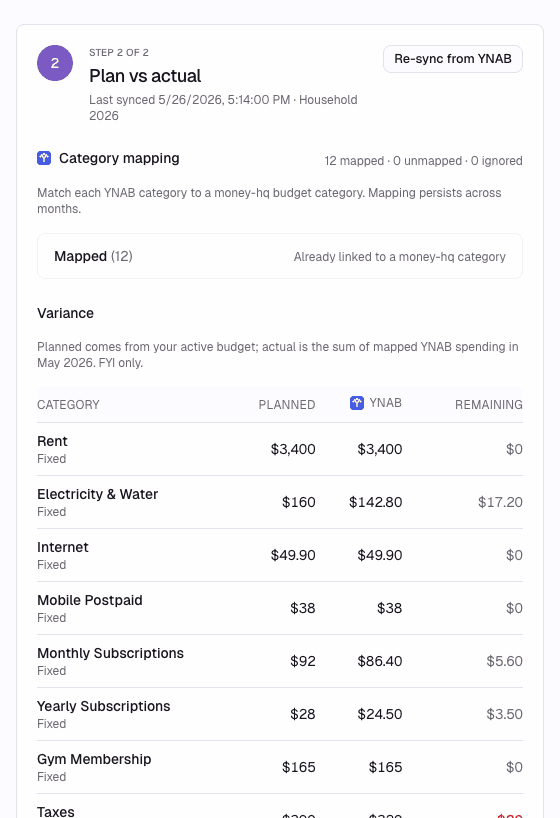560x818 pixels.
Task: Click Rent planned amount $3,400
Action: (x=293, y=449)
